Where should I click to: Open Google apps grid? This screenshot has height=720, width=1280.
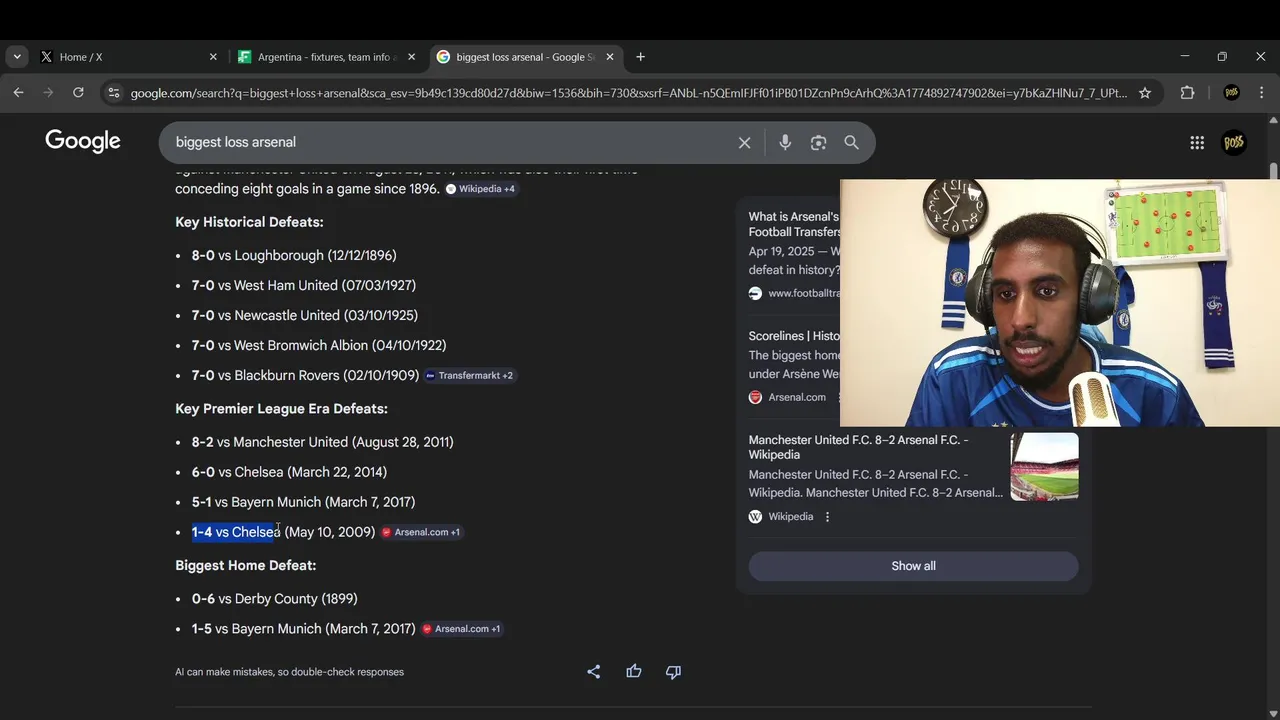[x=1197, y=143]
